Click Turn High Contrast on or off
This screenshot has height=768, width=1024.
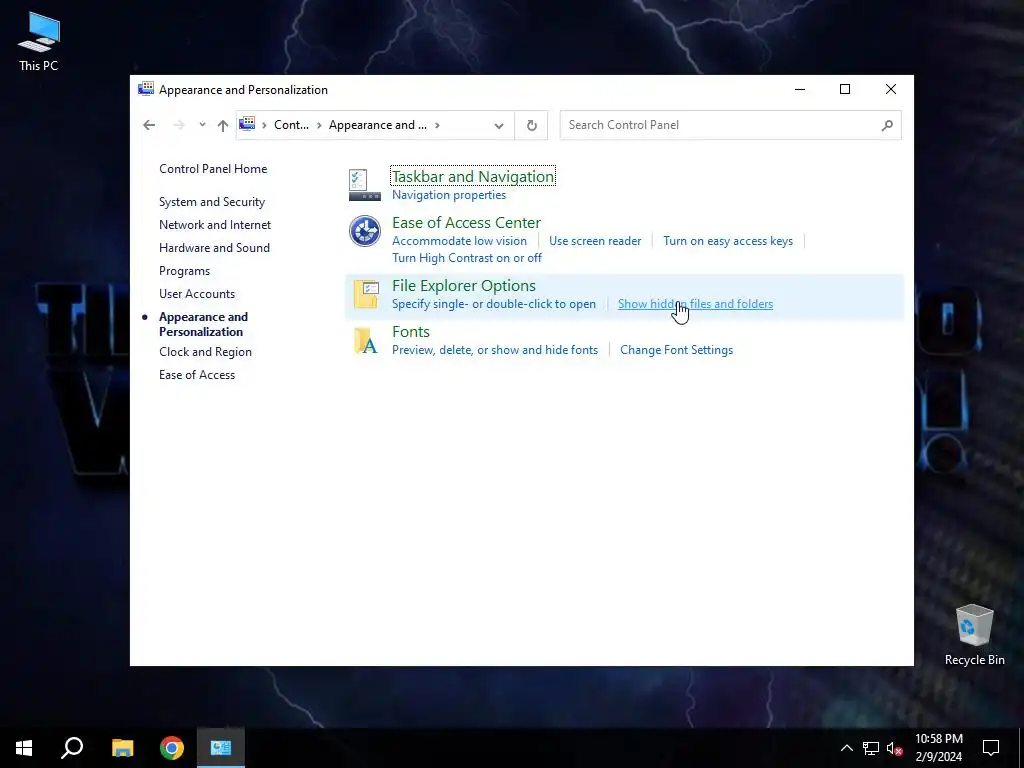[466, 258]
